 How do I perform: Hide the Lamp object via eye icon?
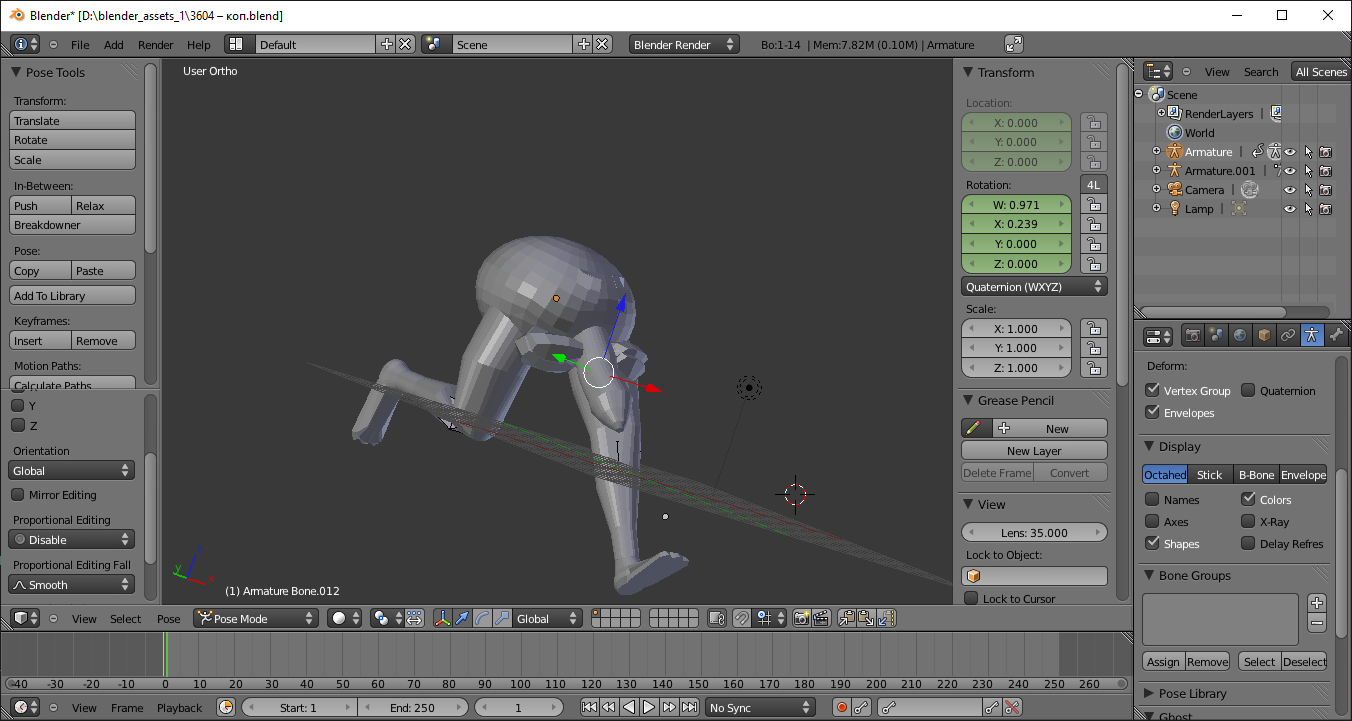coord(1290,209)
